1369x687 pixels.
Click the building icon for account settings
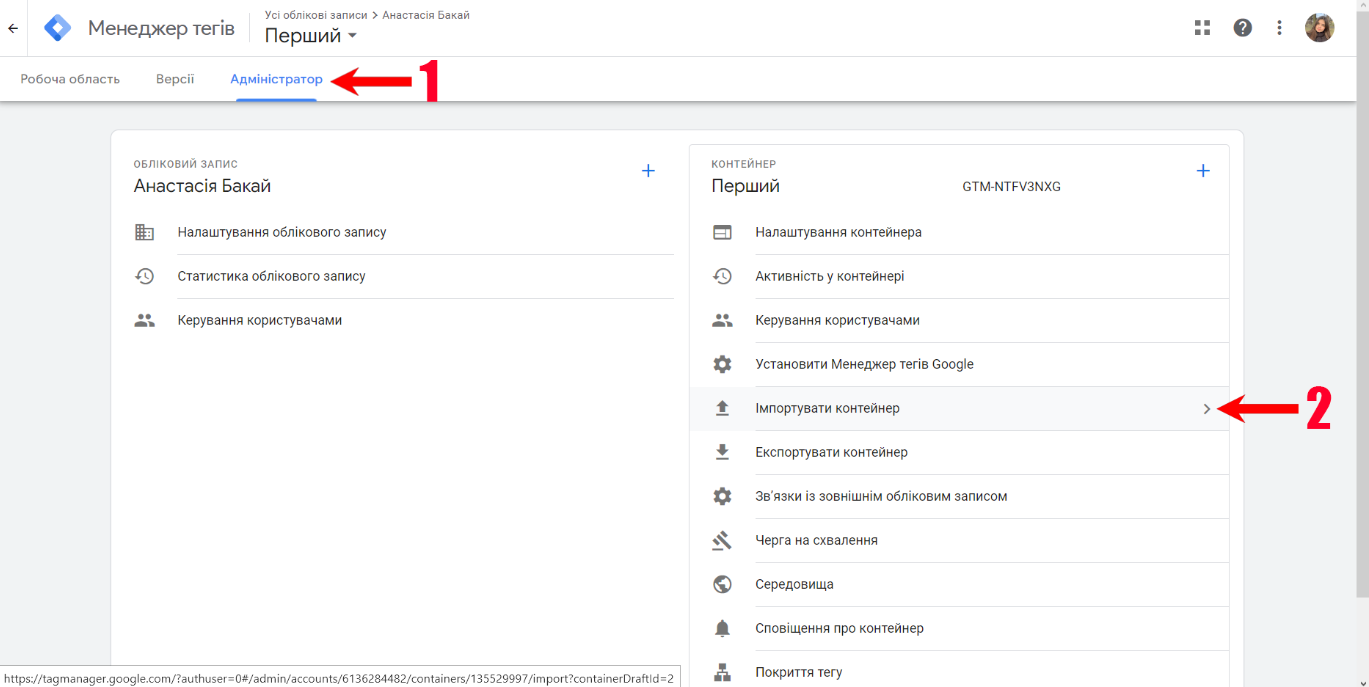coord(145,232)
